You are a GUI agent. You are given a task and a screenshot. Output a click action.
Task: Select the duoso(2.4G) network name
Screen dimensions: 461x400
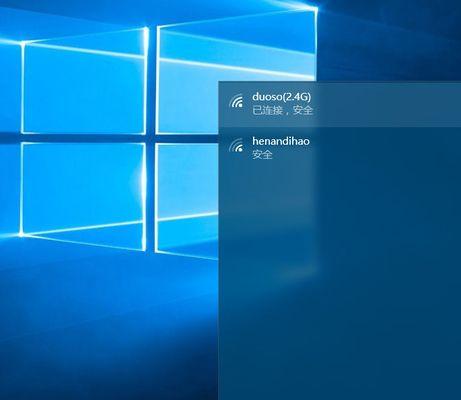coord(281,97)
